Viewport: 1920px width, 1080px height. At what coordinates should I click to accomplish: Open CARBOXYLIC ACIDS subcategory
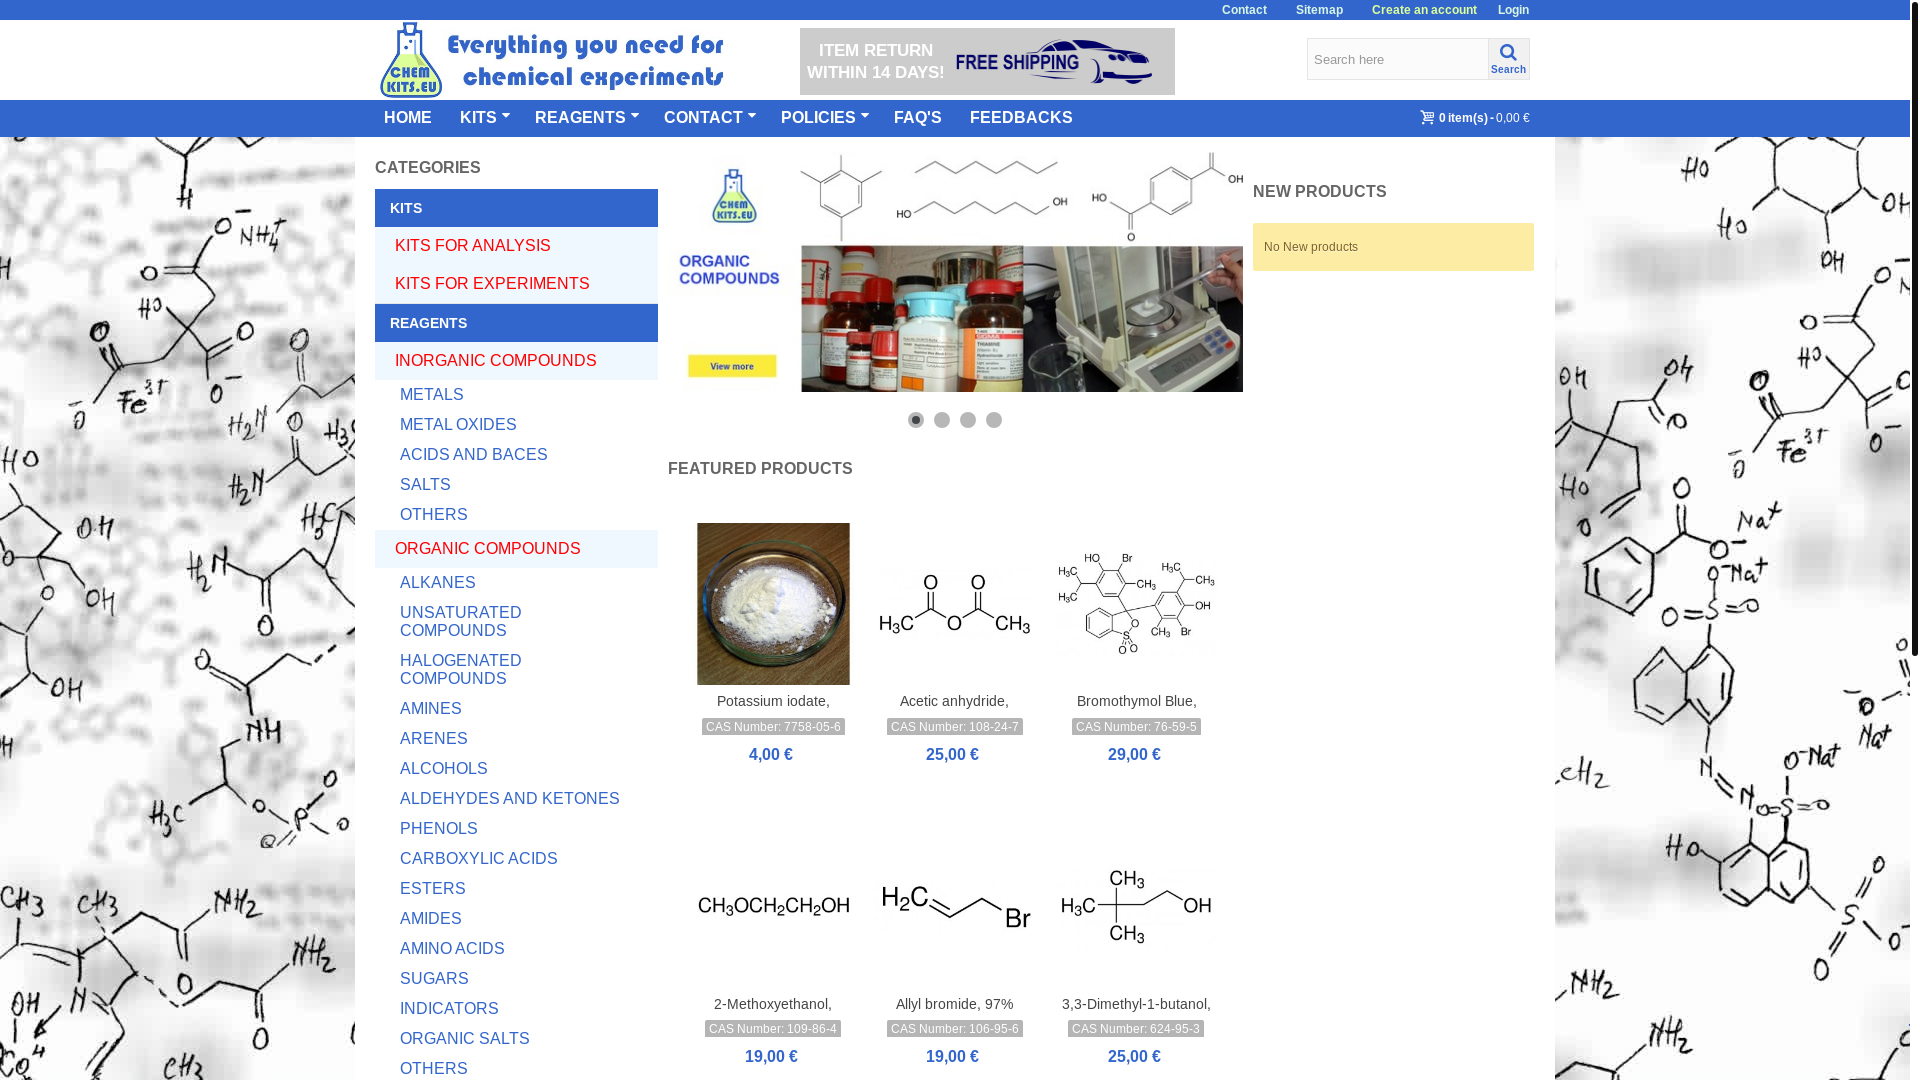pyautogui.click(x=479, y=859)
